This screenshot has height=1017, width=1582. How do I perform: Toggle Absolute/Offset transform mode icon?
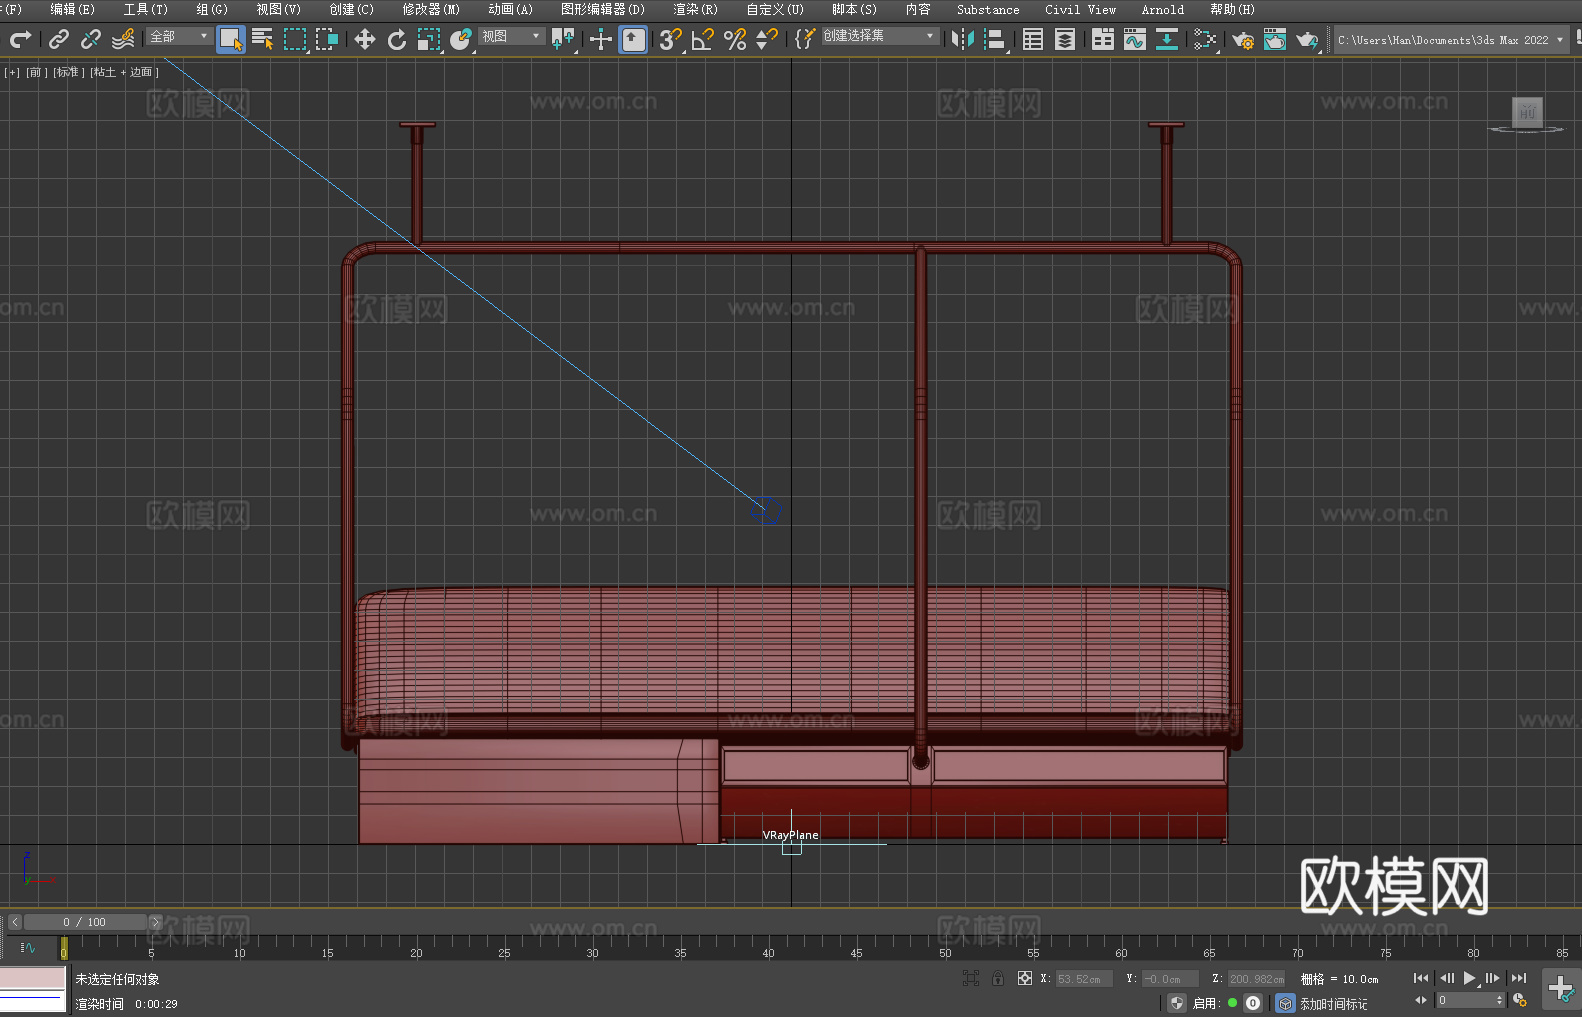click(x=1025, y=978)
